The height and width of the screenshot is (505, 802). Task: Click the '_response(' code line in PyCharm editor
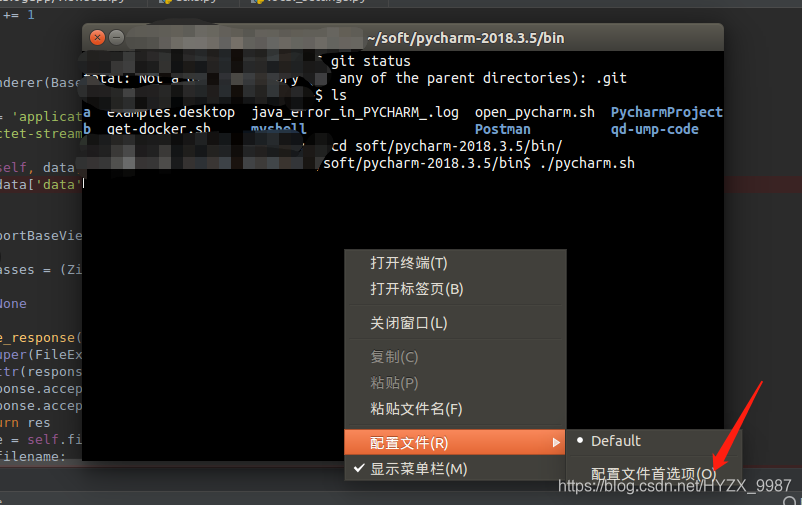[40, 338]
